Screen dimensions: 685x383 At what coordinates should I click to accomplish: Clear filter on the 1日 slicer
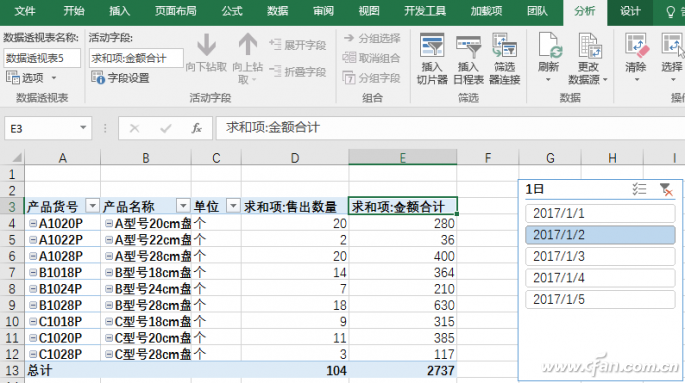point(666,189)
